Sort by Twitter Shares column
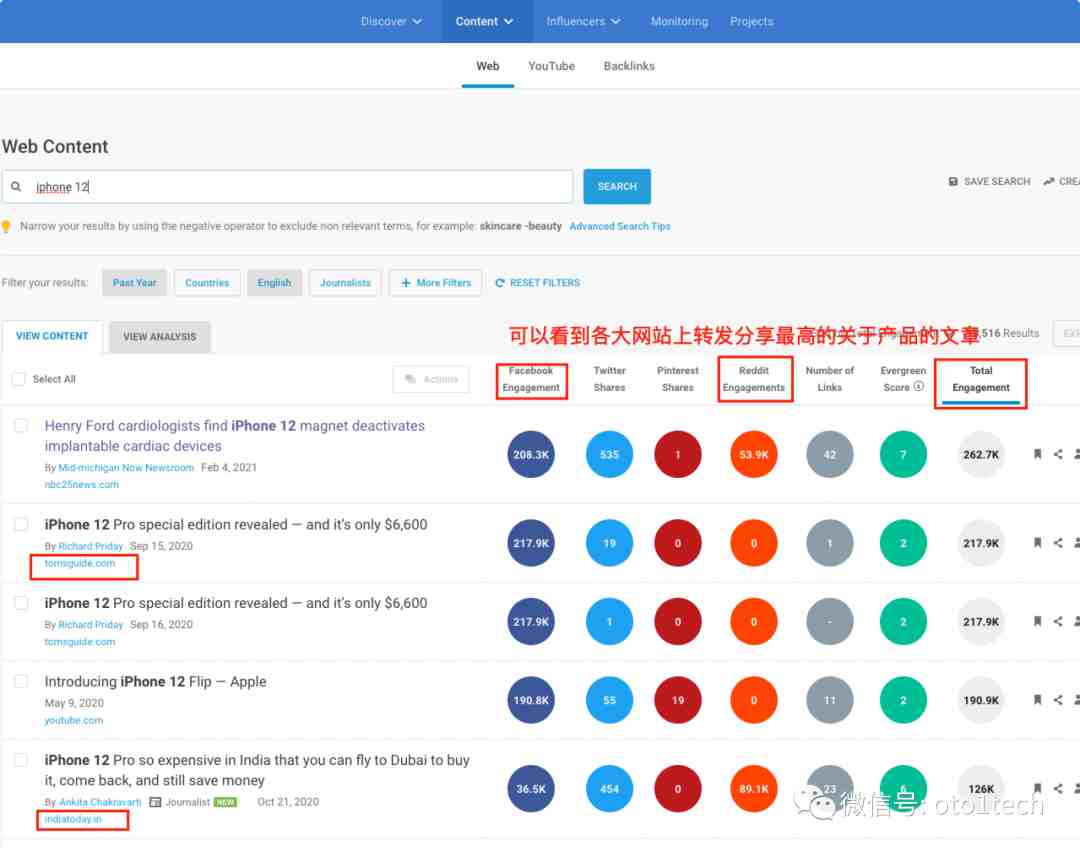1080x852 pixels. tap(610, 379)
